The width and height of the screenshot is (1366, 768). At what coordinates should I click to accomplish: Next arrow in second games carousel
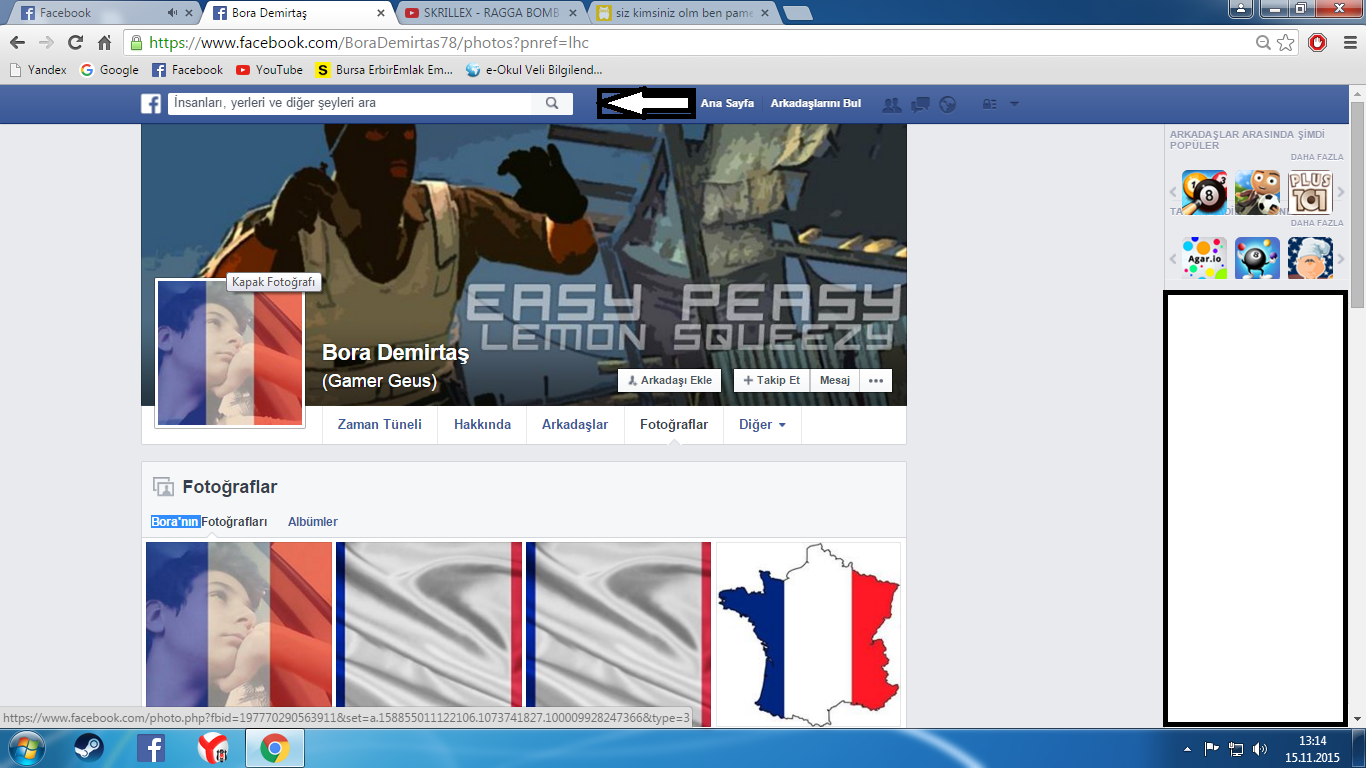(1341, 258)
